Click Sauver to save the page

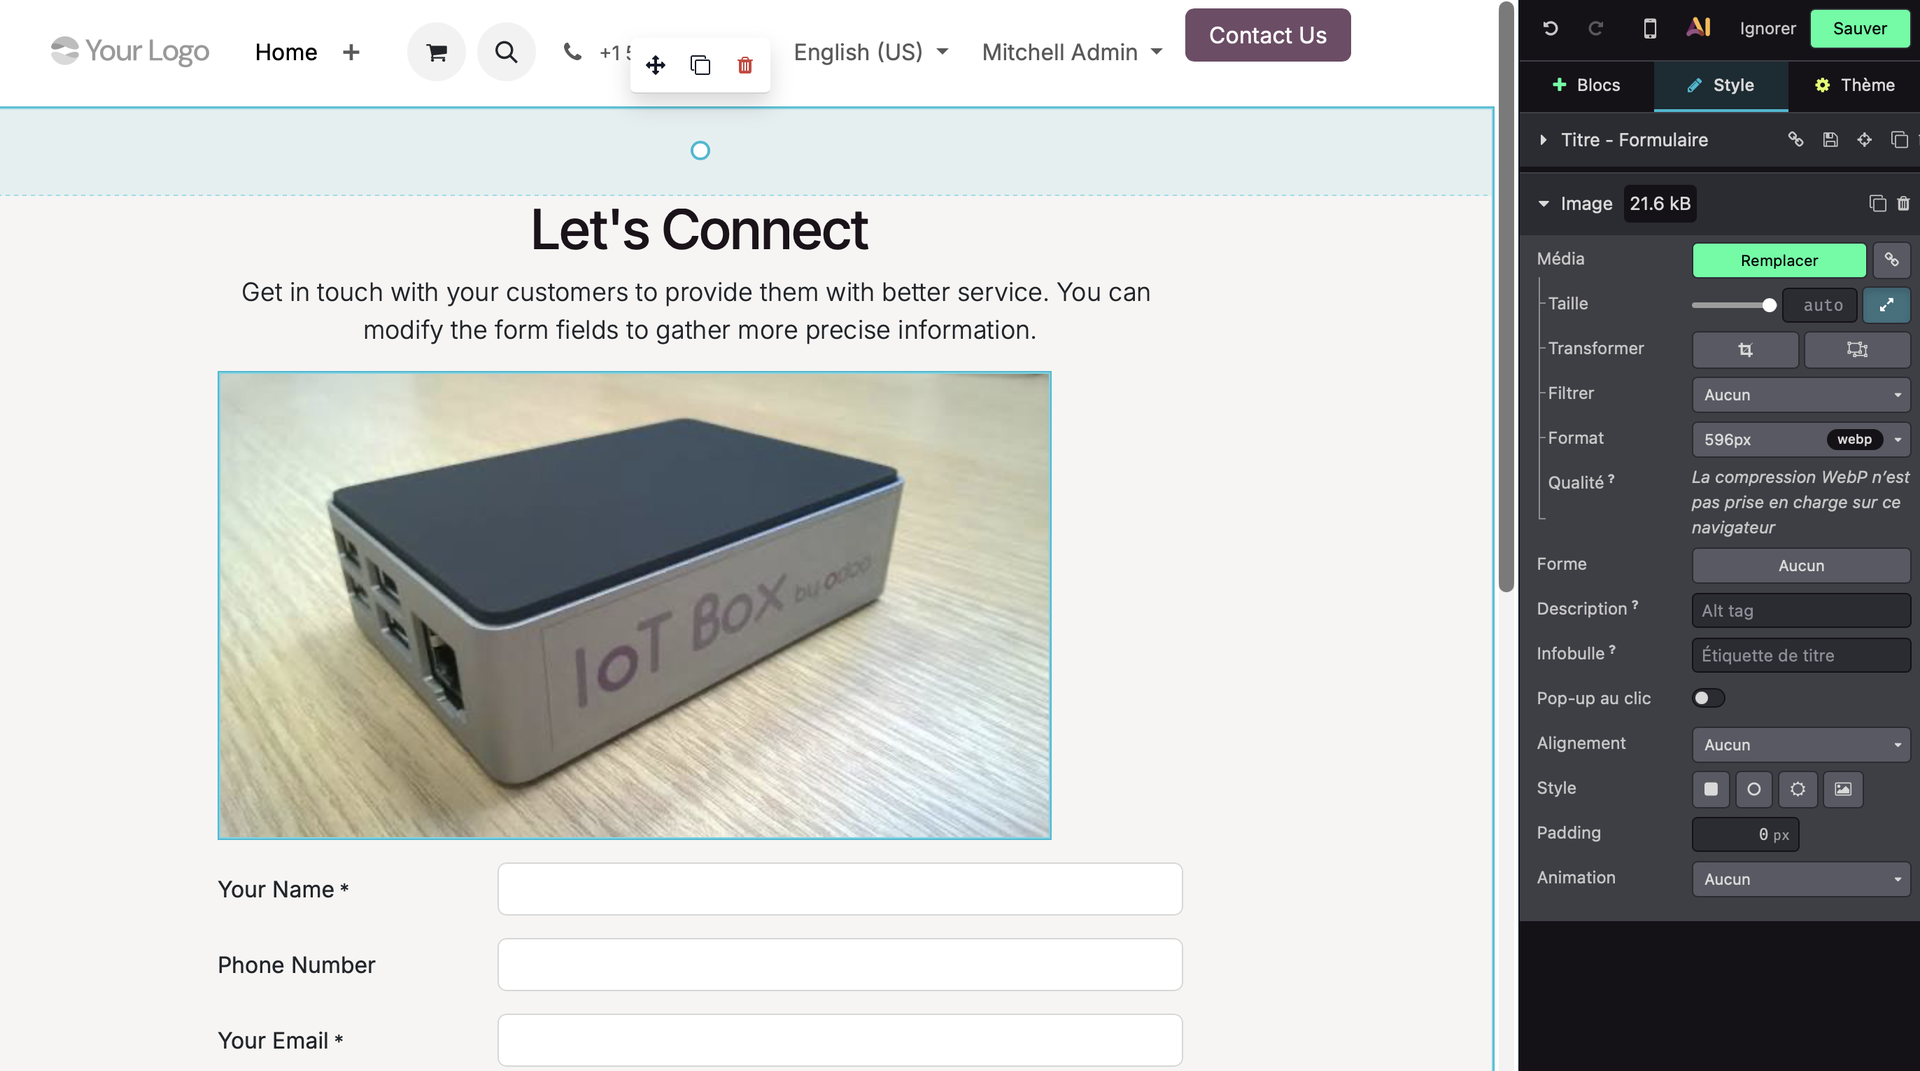[1859, 28]
